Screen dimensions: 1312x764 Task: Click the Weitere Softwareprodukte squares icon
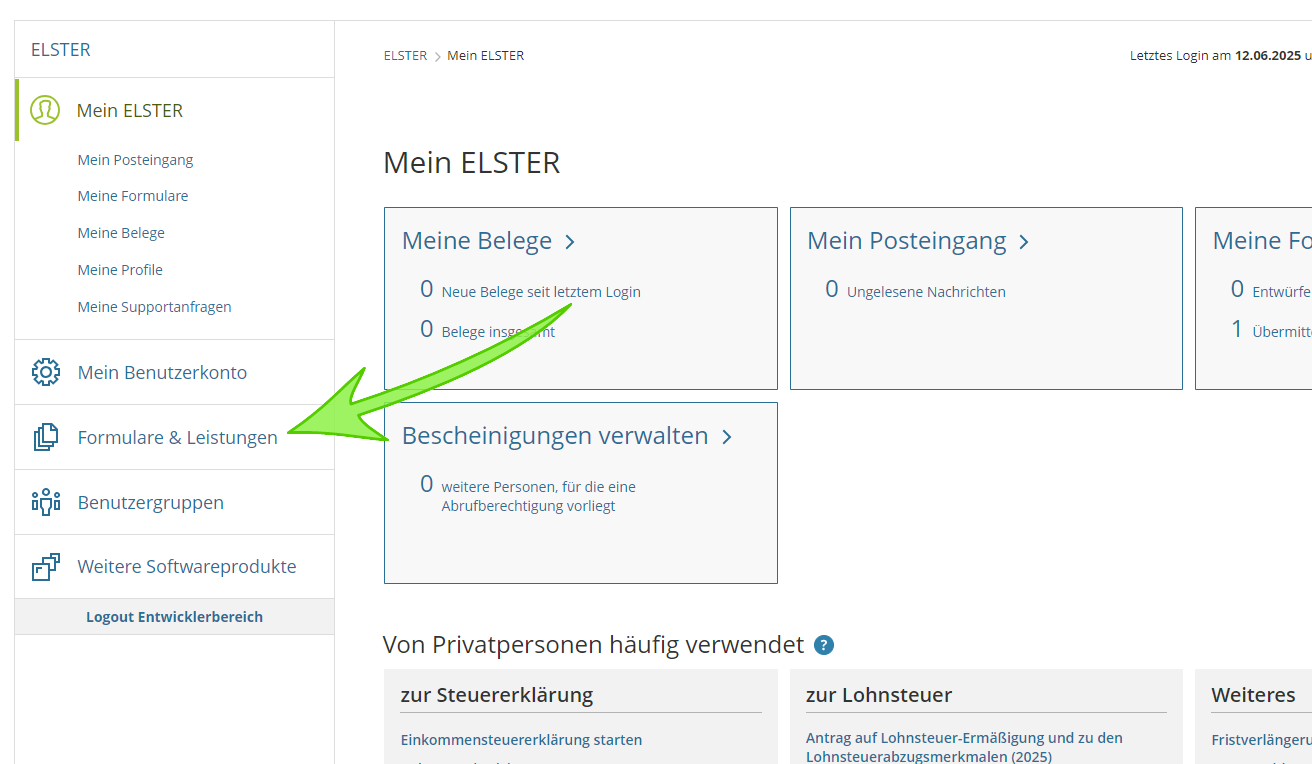coord(46,566)
